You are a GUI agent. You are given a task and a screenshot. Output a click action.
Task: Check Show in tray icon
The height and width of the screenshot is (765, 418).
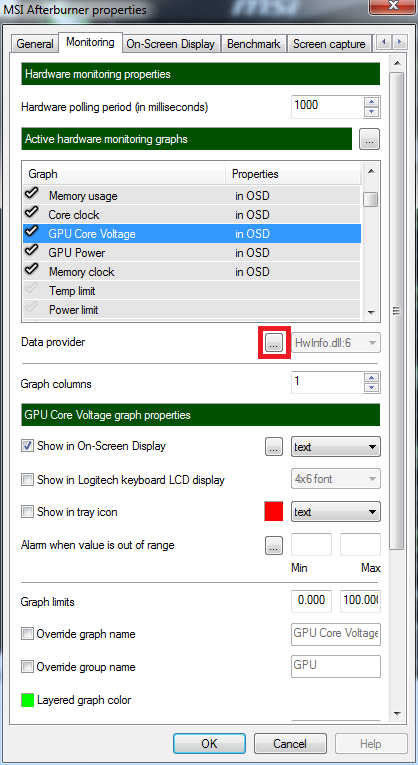point(27,512)
